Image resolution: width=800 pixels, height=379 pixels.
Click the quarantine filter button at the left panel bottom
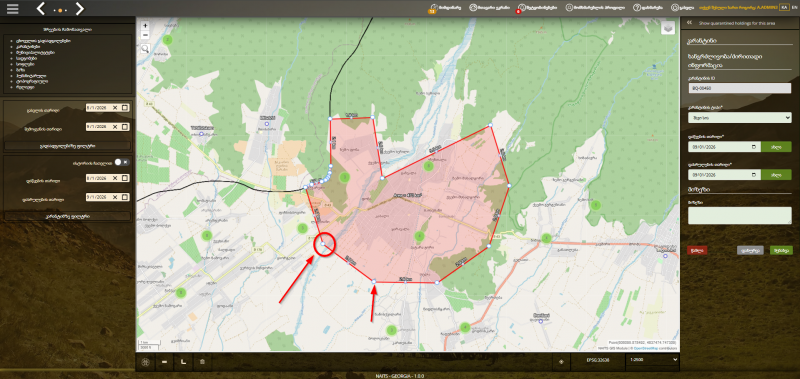67,216
